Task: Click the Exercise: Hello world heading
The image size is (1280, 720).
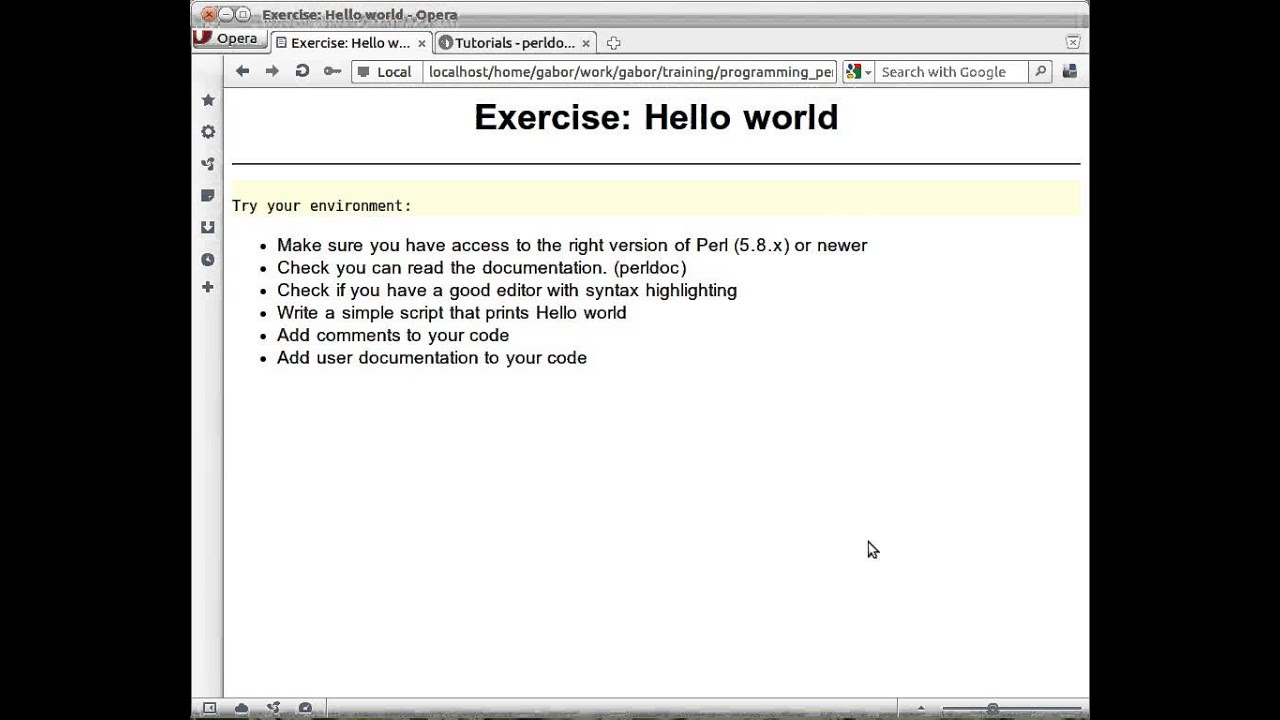Action: point(656,117)
